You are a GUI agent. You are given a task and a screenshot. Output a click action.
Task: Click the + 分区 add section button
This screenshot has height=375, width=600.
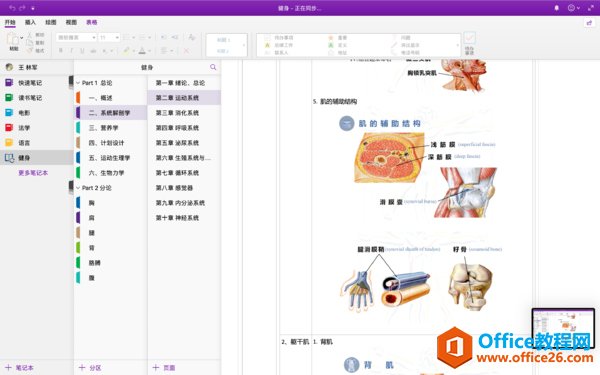pos(90,368)
